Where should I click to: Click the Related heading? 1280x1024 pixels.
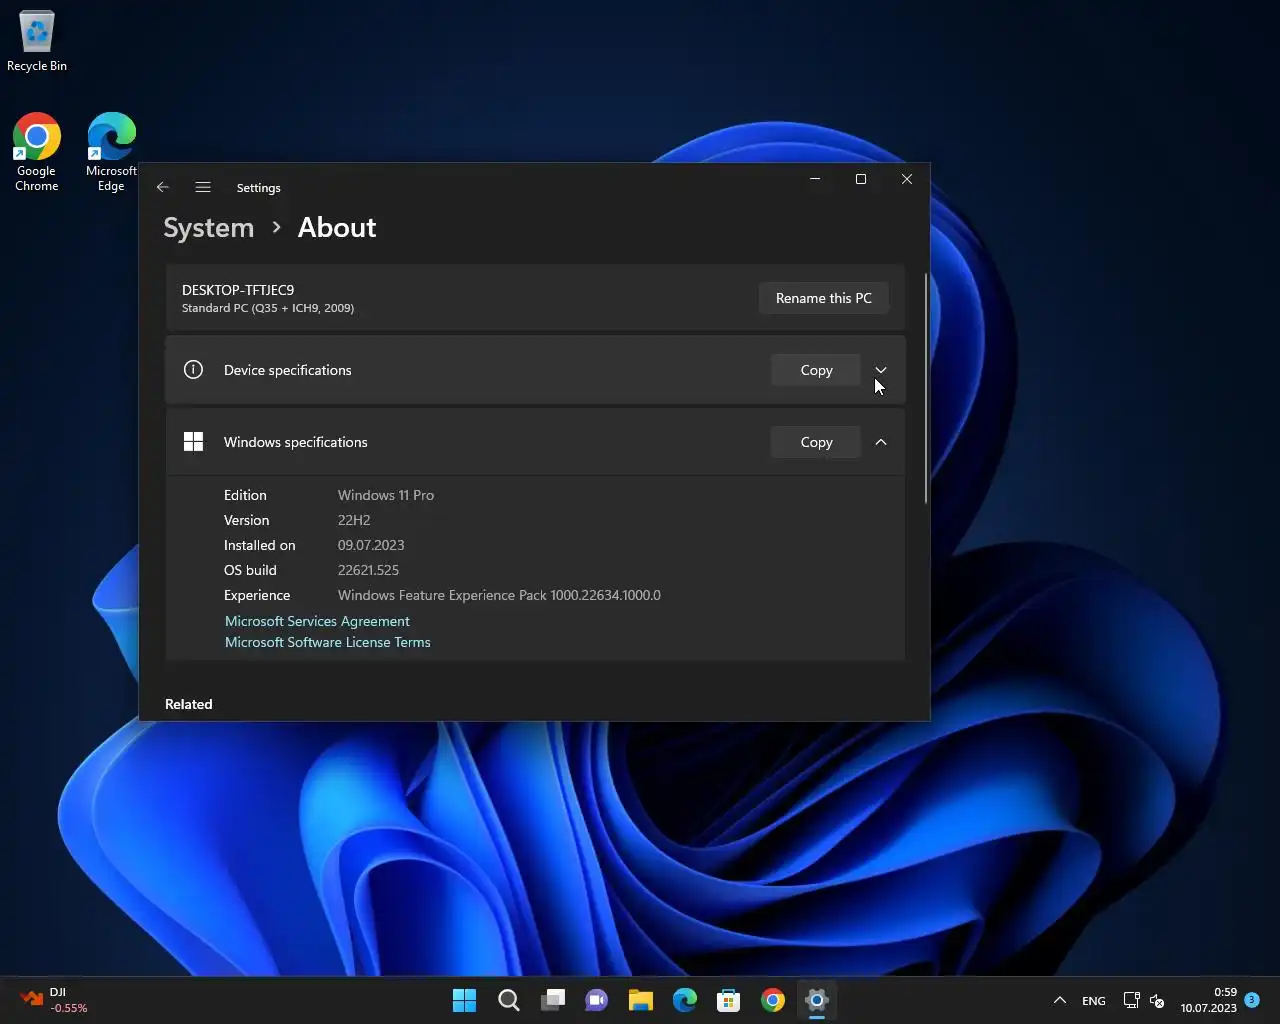tap(189, 704)
